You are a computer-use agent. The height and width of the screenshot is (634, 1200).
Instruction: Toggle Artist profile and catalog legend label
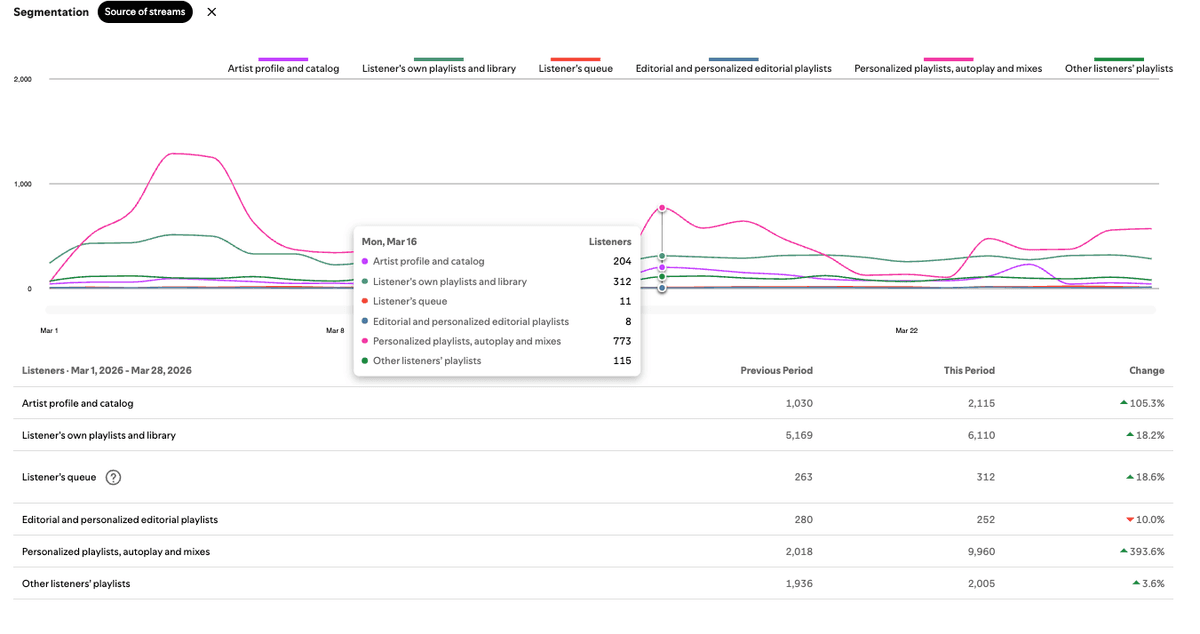284,69
